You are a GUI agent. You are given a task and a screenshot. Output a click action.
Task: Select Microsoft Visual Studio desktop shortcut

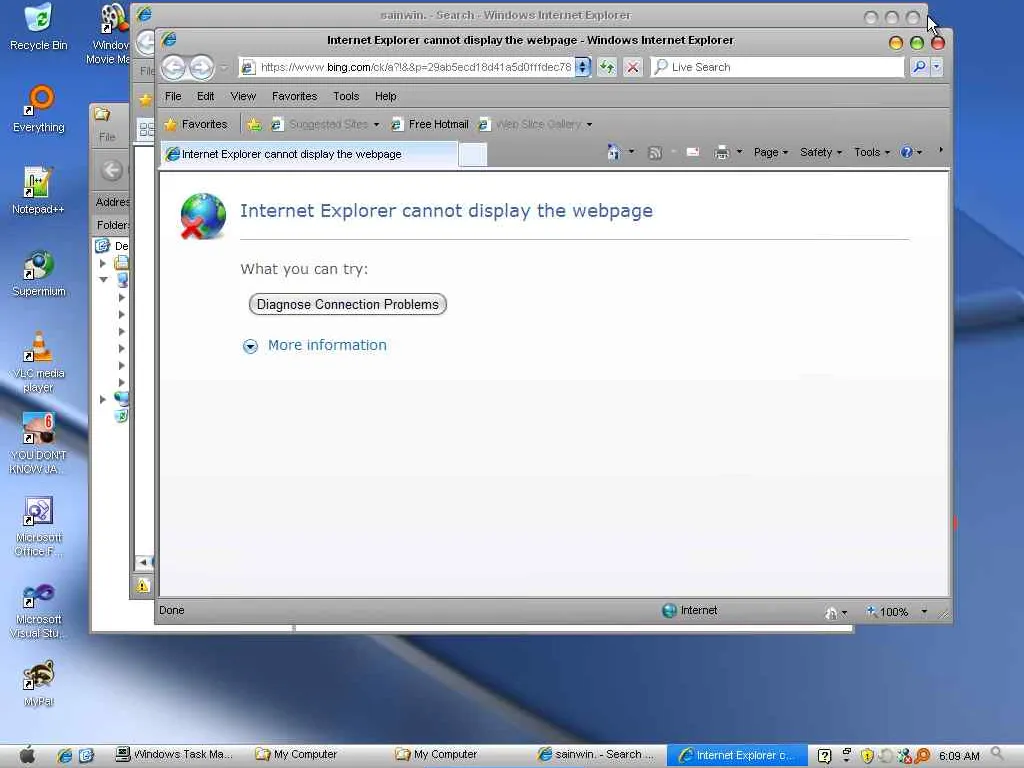39,611
